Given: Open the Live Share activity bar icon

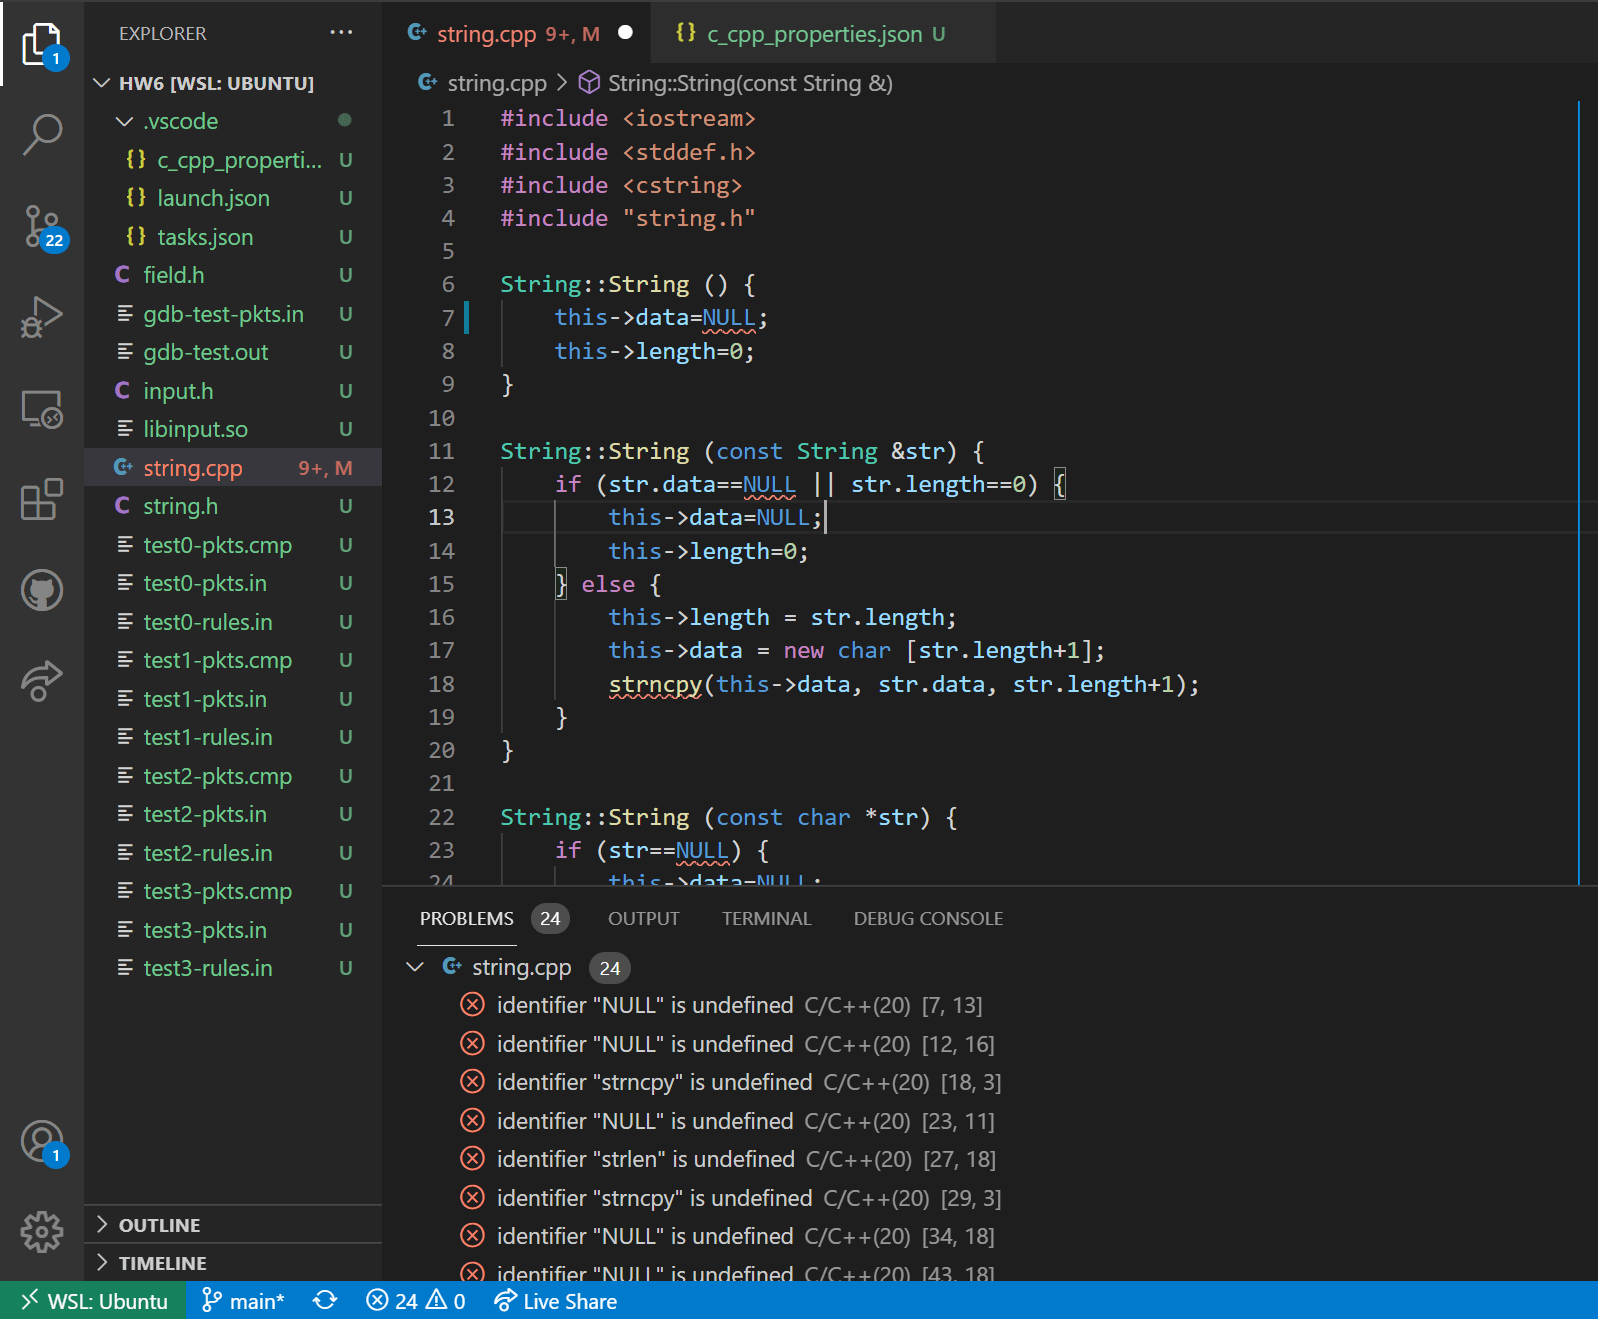Looking at the screenshot, I should pyautogui.click(x=42, y=681).
